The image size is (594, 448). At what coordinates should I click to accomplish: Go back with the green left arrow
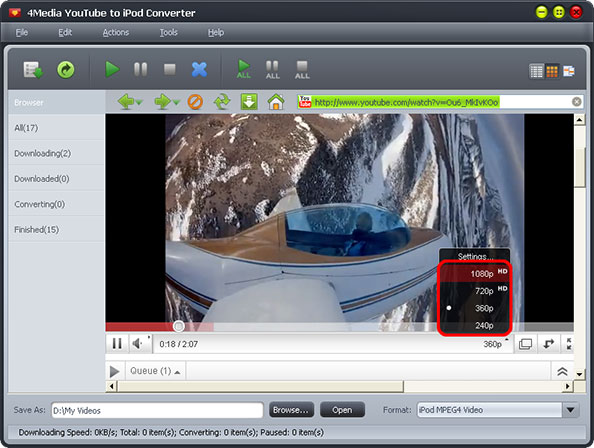pyautogui.click(x=125, y=102)
